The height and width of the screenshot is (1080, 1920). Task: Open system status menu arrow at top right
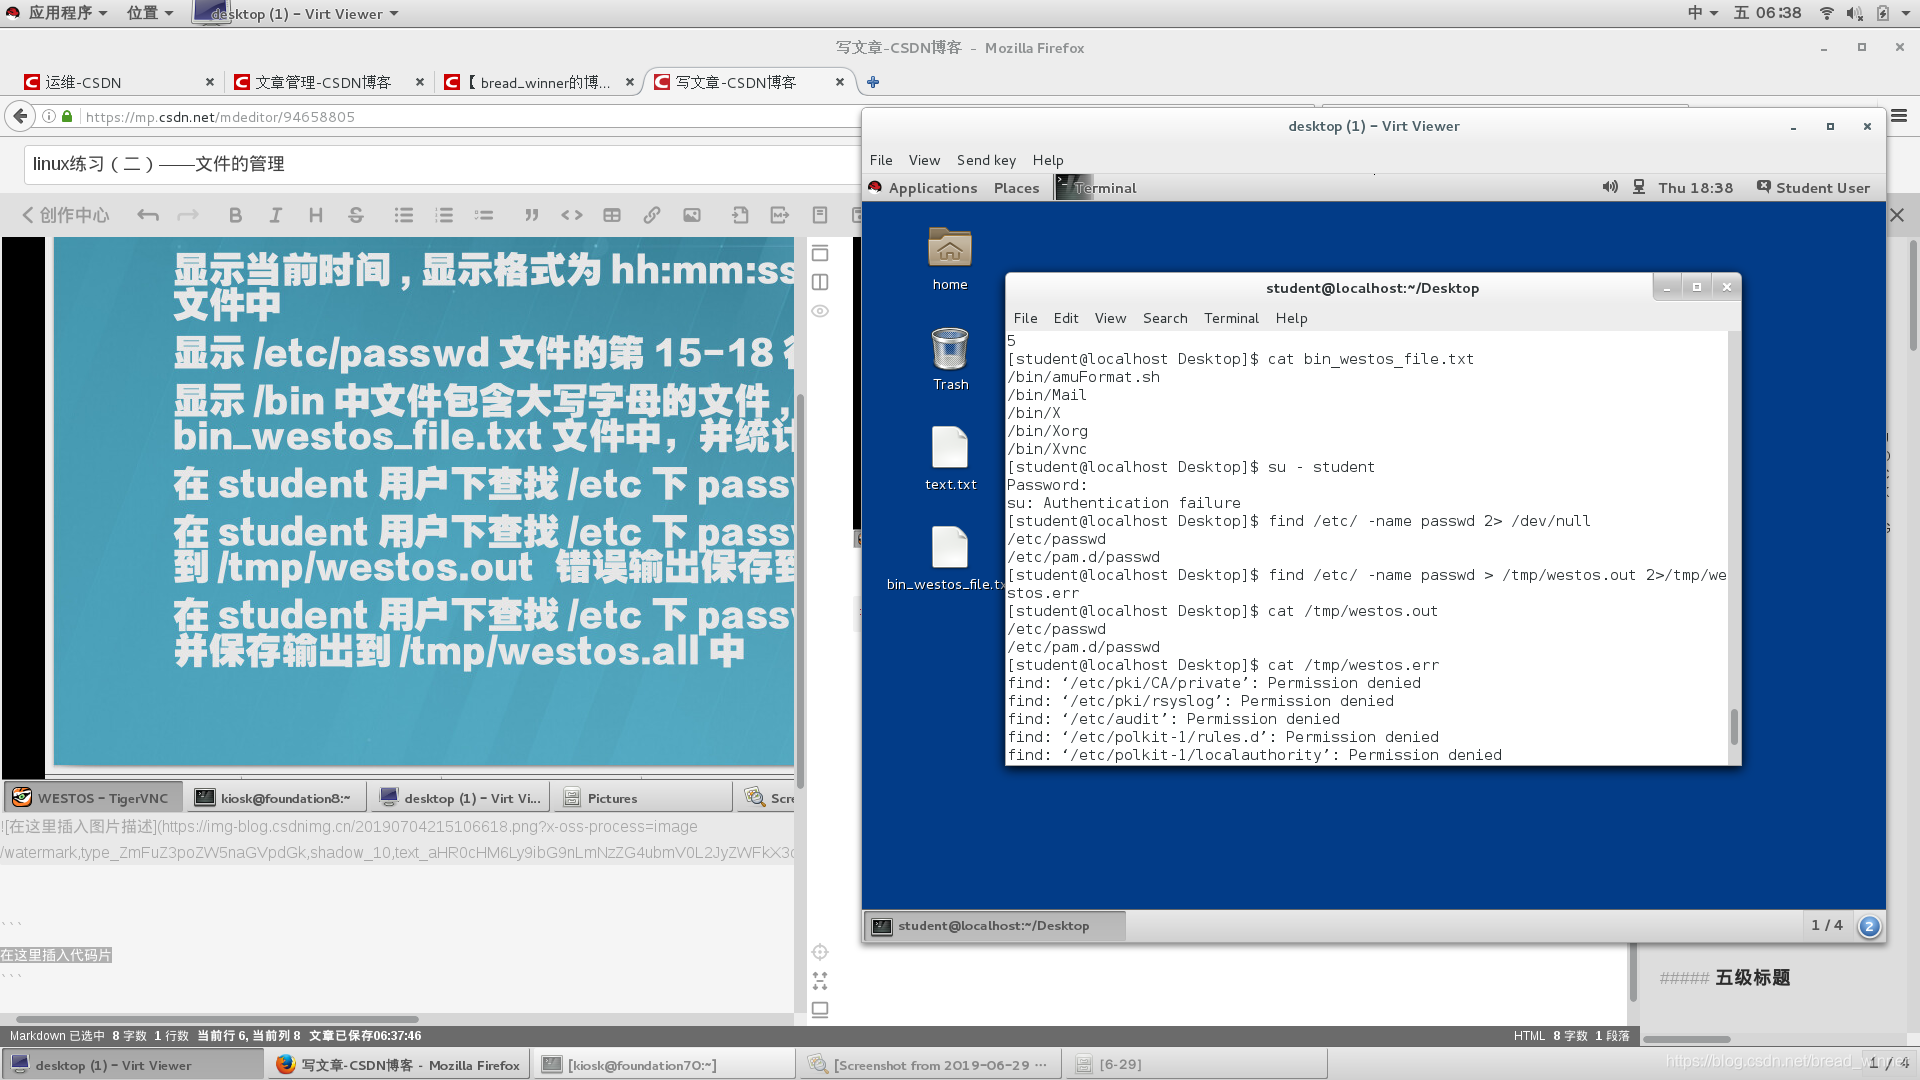(1907, 13)
